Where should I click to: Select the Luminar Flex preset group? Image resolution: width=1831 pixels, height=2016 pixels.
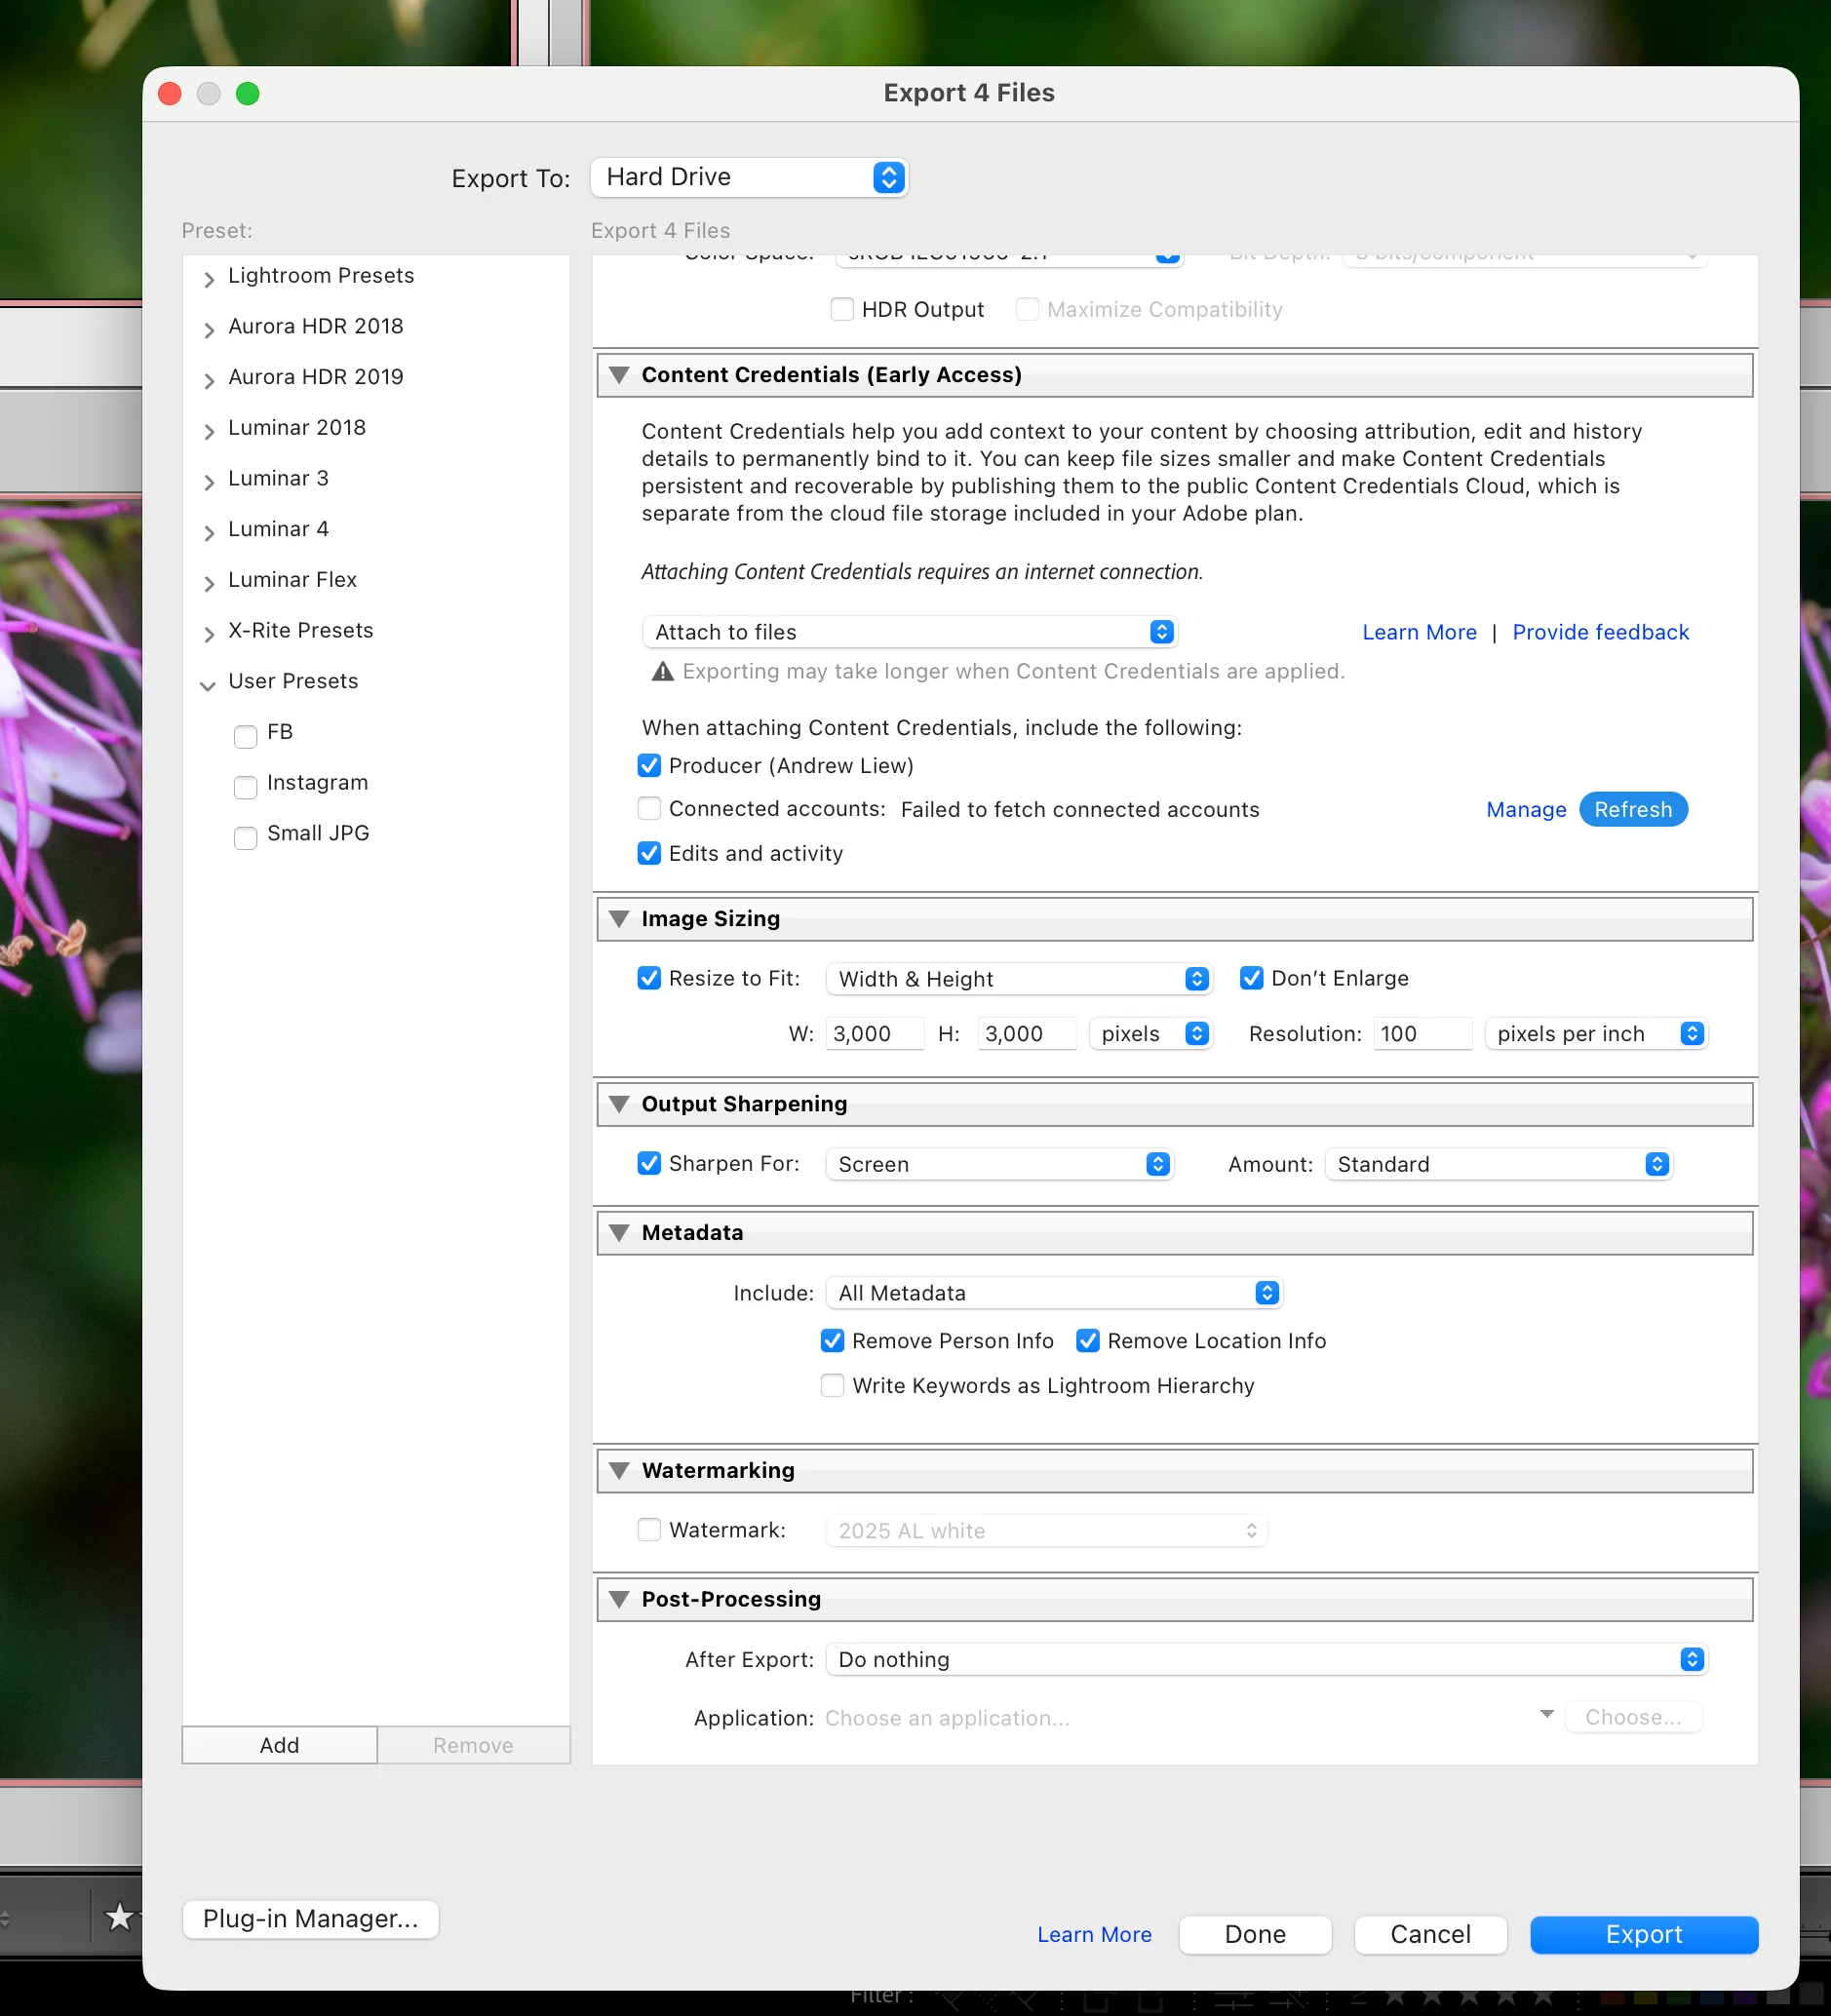pos(292,580)
